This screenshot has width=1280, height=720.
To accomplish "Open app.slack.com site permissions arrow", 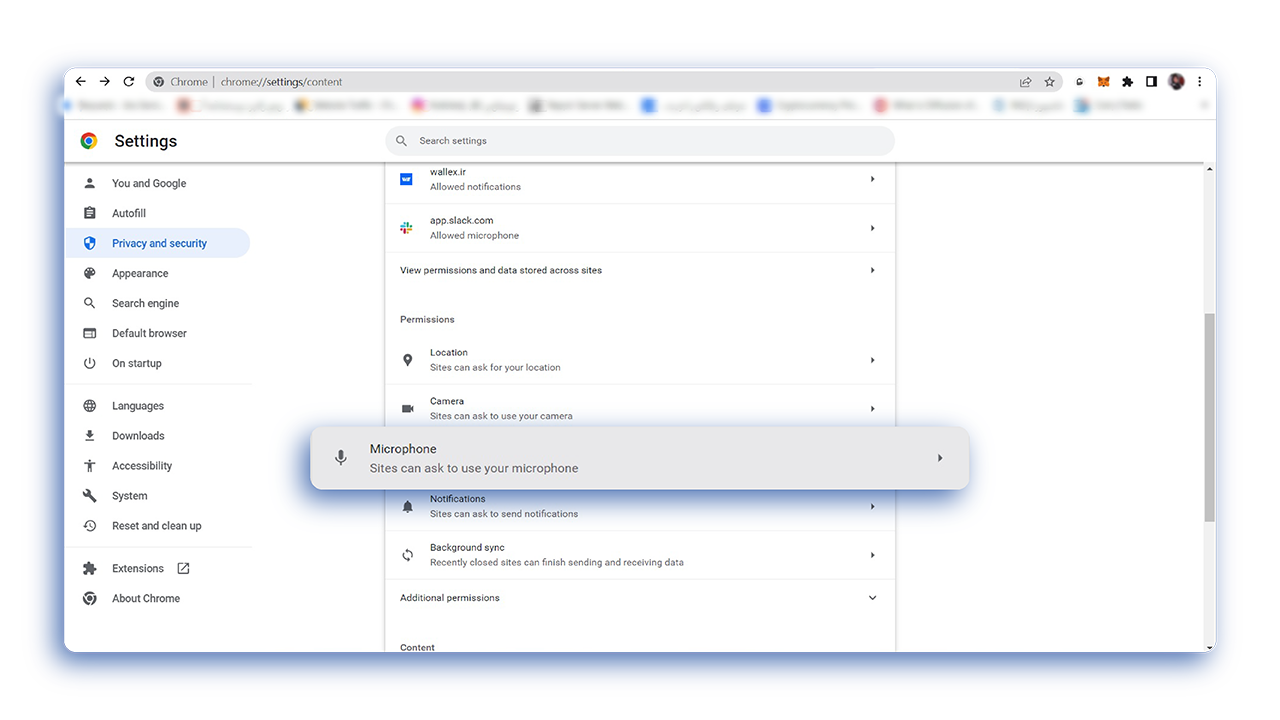I will [872, 228].
